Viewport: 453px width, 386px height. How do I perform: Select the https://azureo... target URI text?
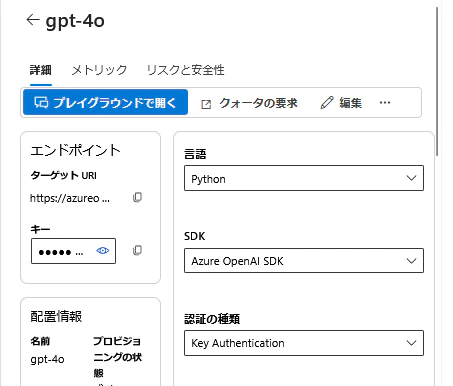(x=70, y=198)
